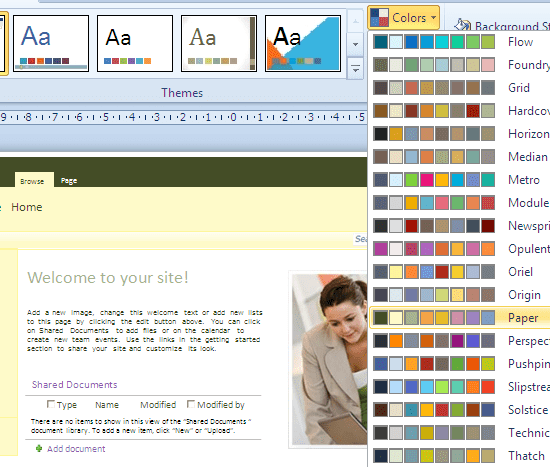550x467 pixels.
Task: Apply the theme thumbnail with blue Aa
Action: tap(51, 44)
